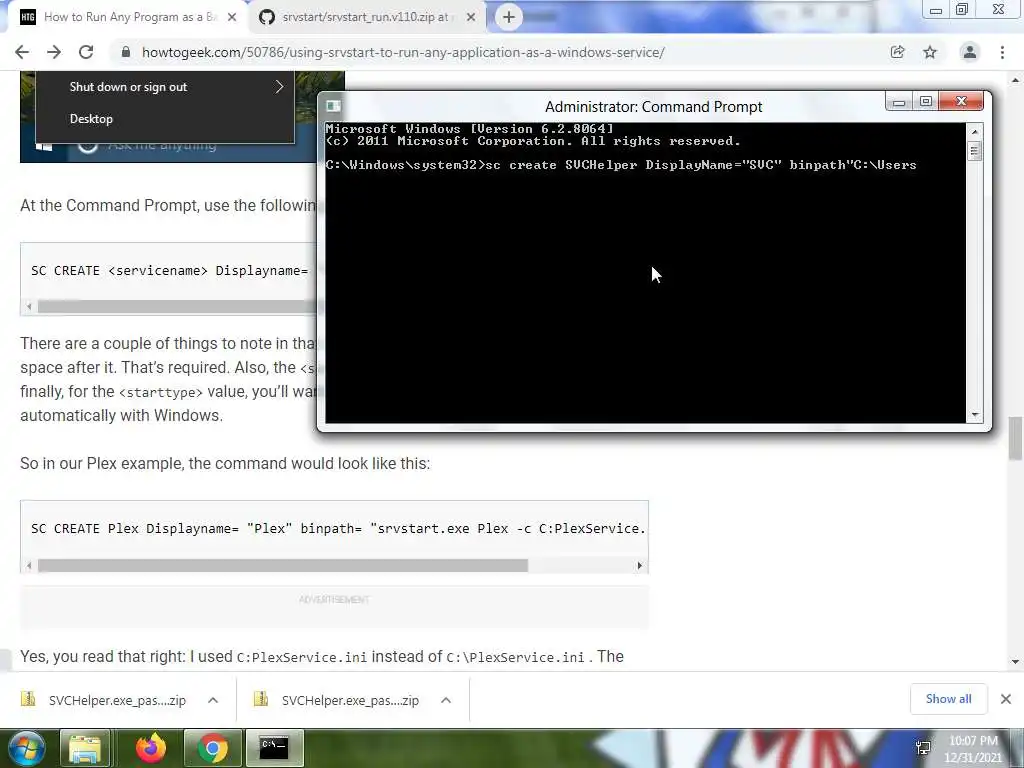Click Show all downloads button

948,699
